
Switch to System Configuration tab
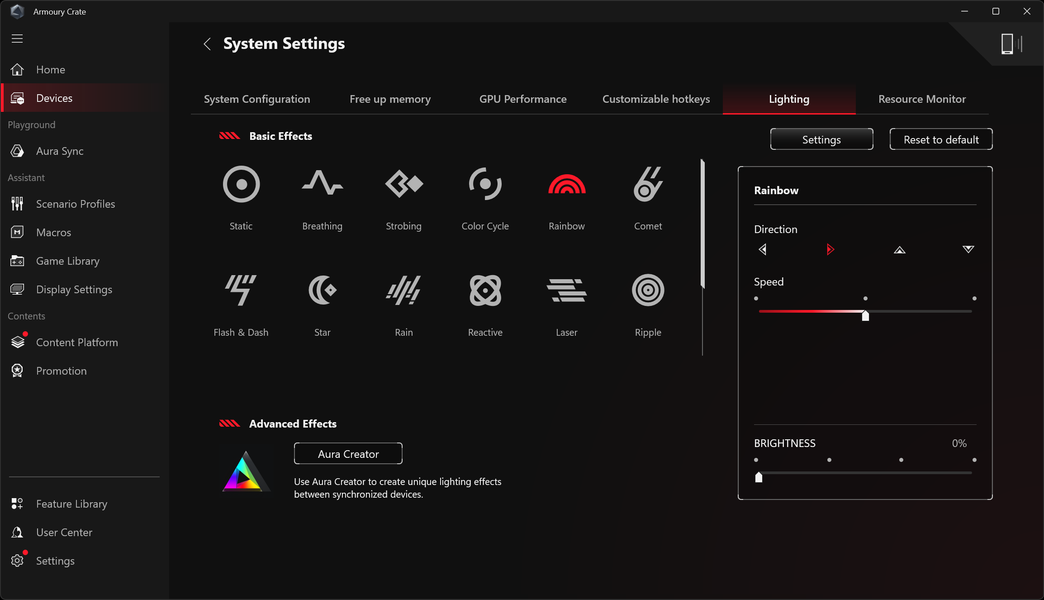click(257, 99)
